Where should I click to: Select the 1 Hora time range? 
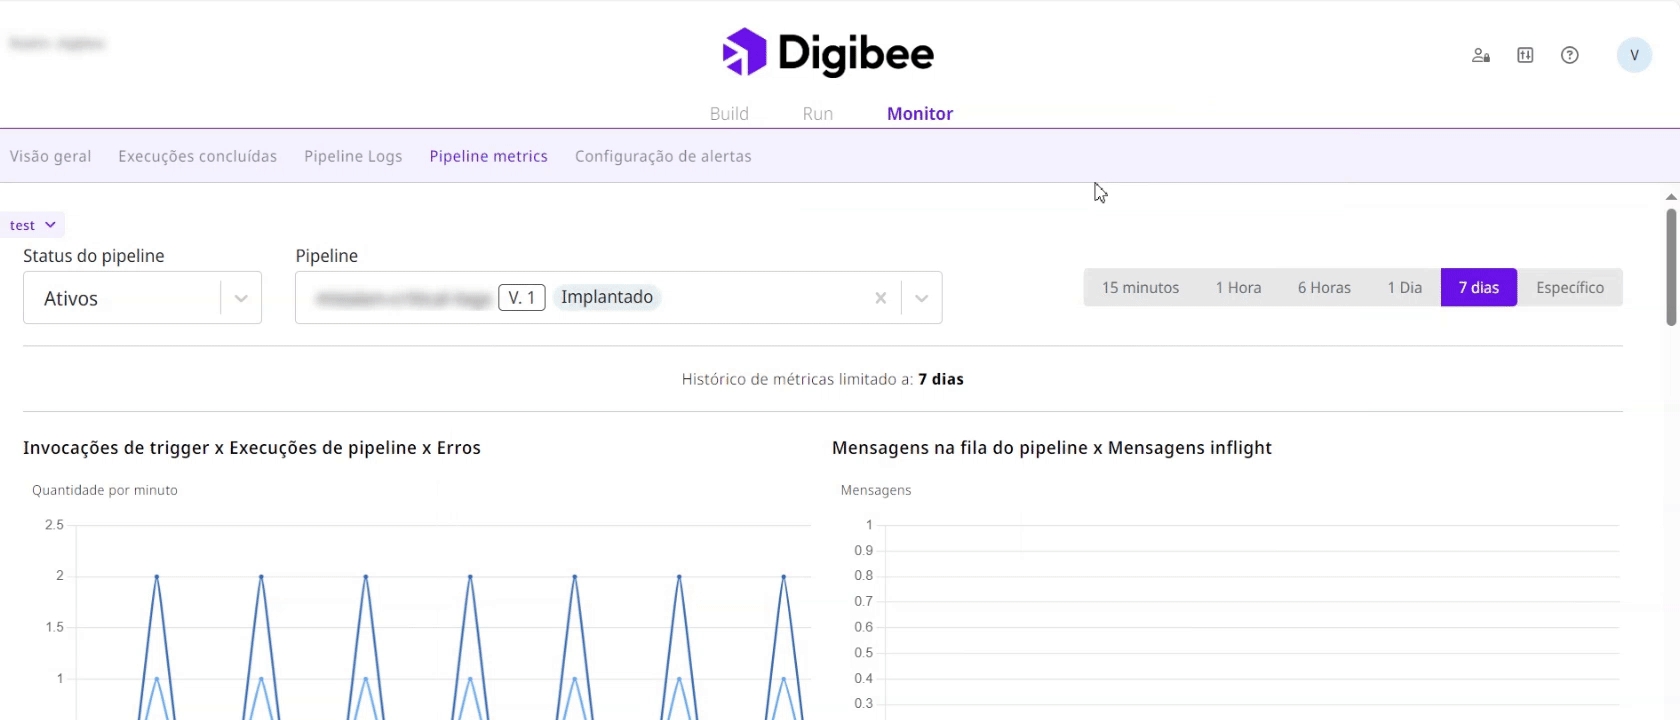point(1238,288)
